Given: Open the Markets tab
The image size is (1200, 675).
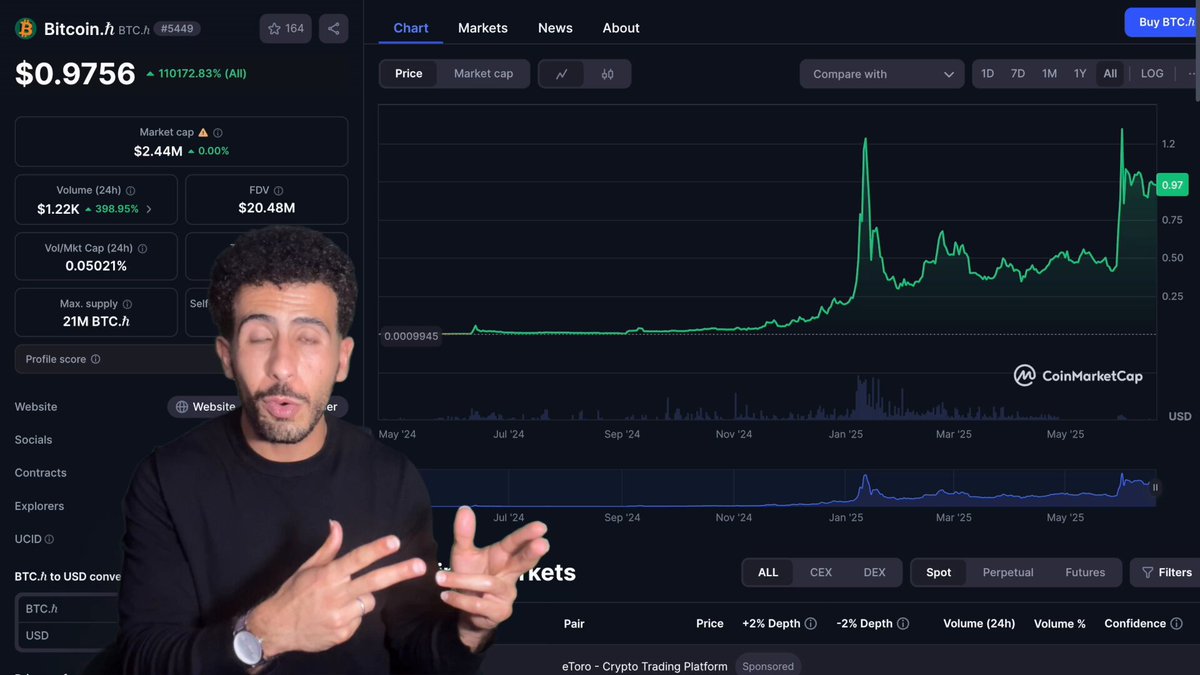Looking at the screenshot, I should pyautogui.click(x=483, y=28).
